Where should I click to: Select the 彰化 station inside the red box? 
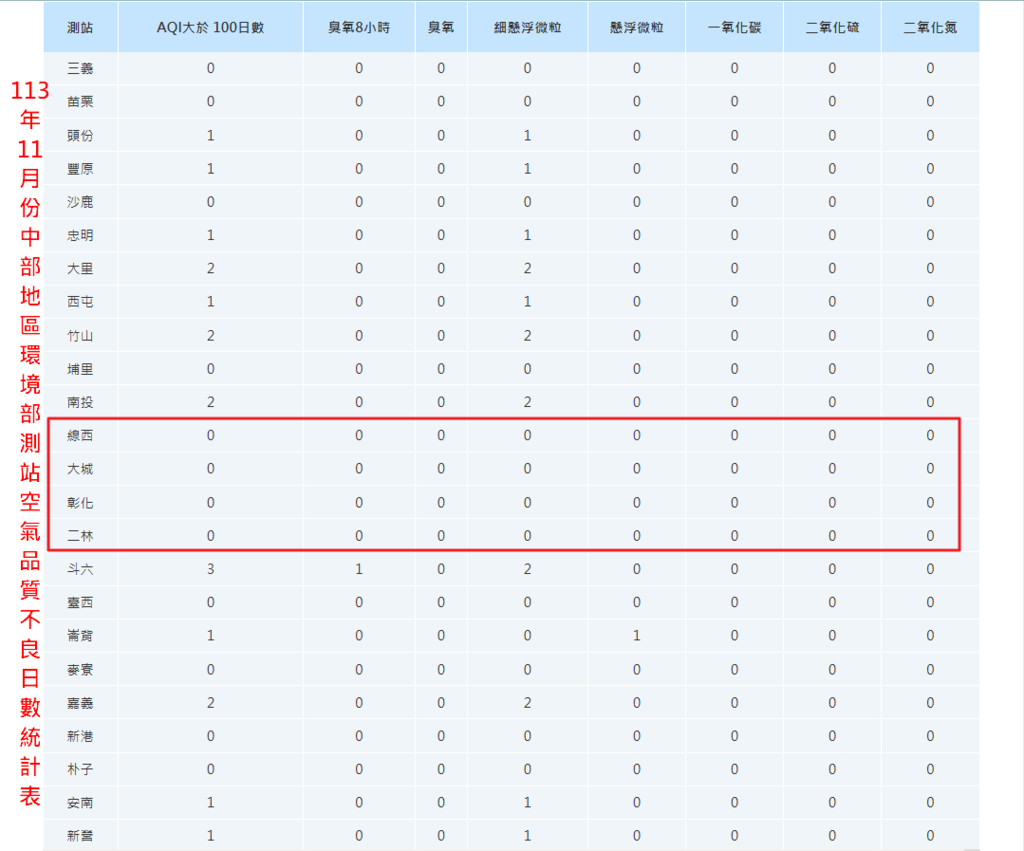81,502
